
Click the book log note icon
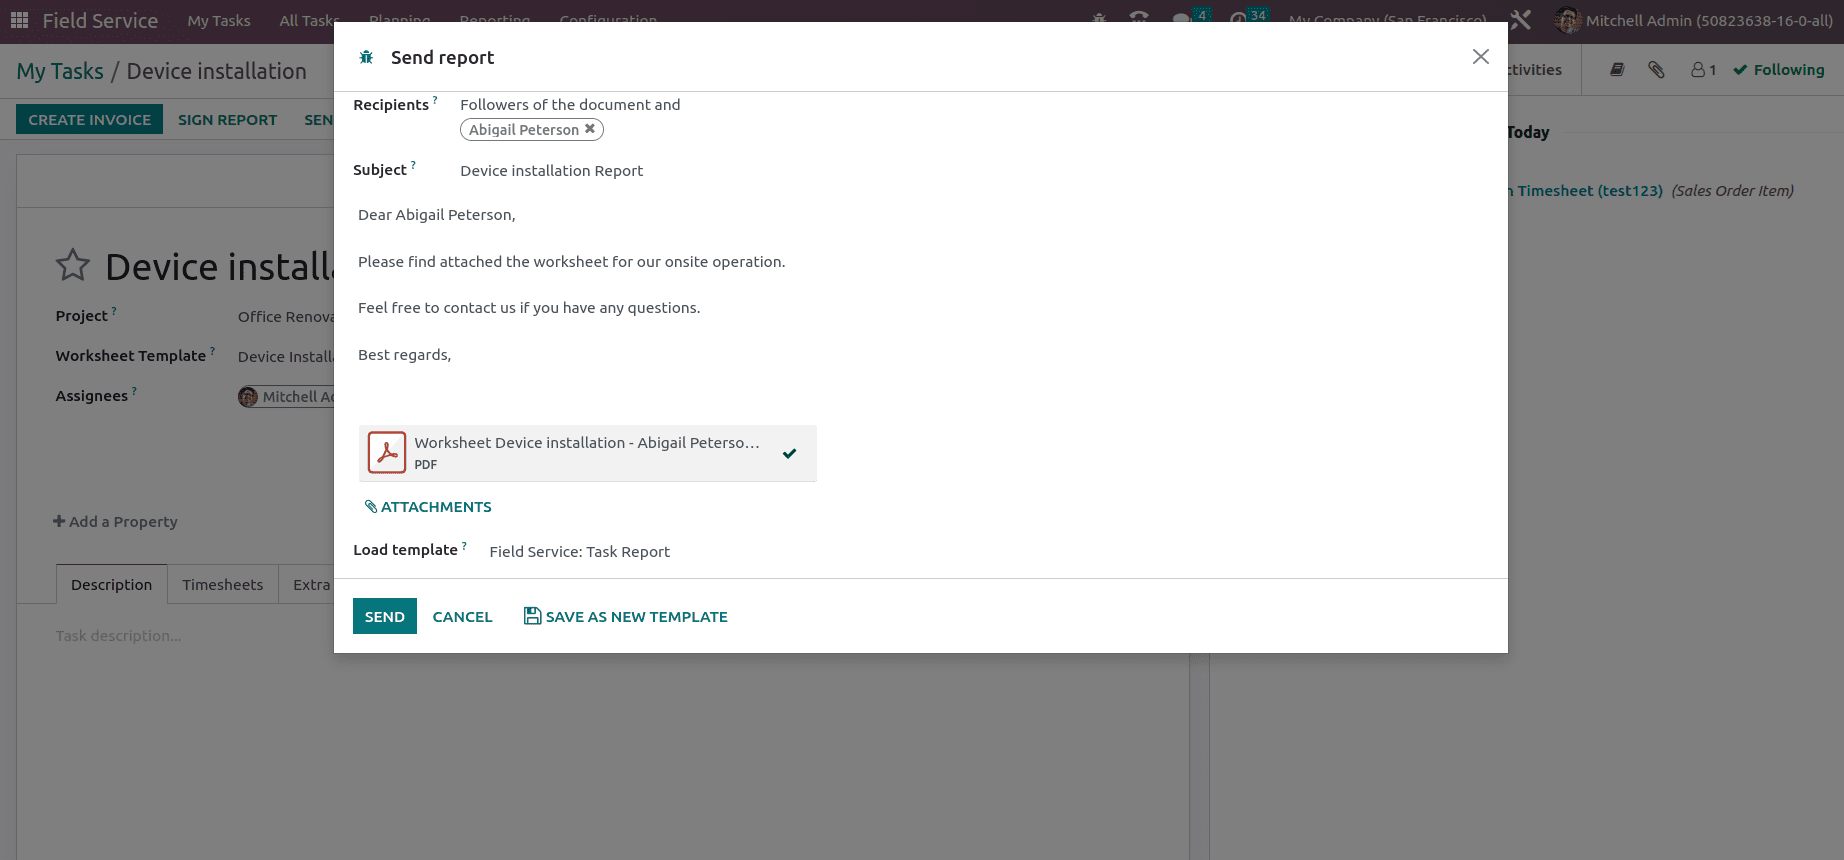pyautogui.click(x=1617, y=70)
